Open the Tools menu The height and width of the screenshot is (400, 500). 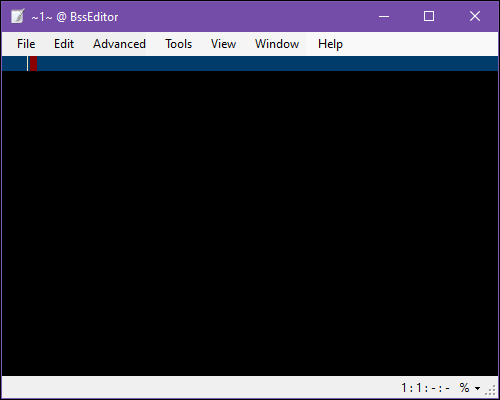click(x=179, y=44)
